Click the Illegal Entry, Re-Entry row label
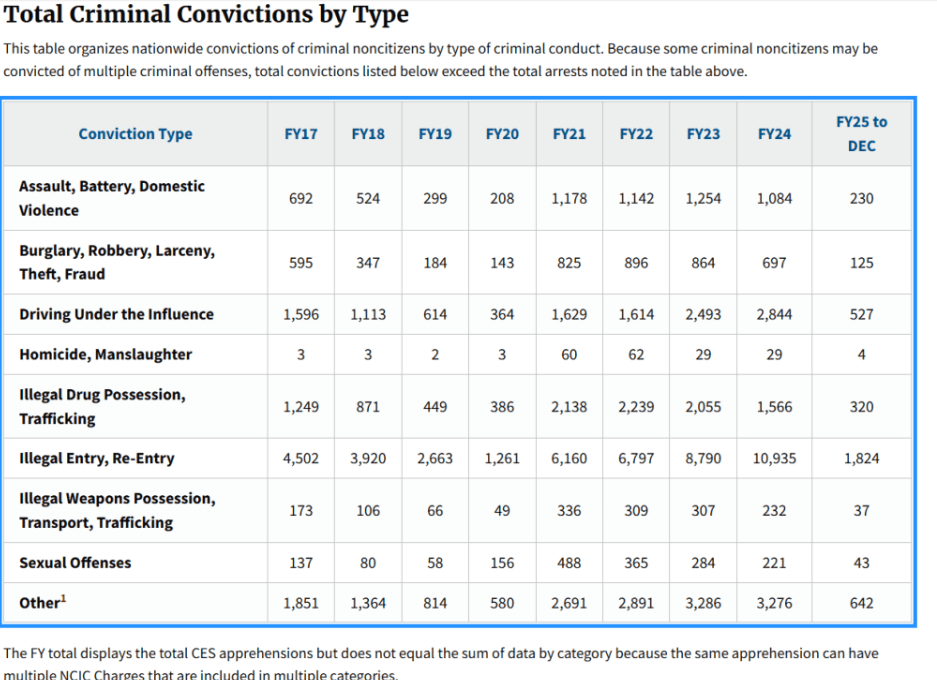 coord(96,458)
